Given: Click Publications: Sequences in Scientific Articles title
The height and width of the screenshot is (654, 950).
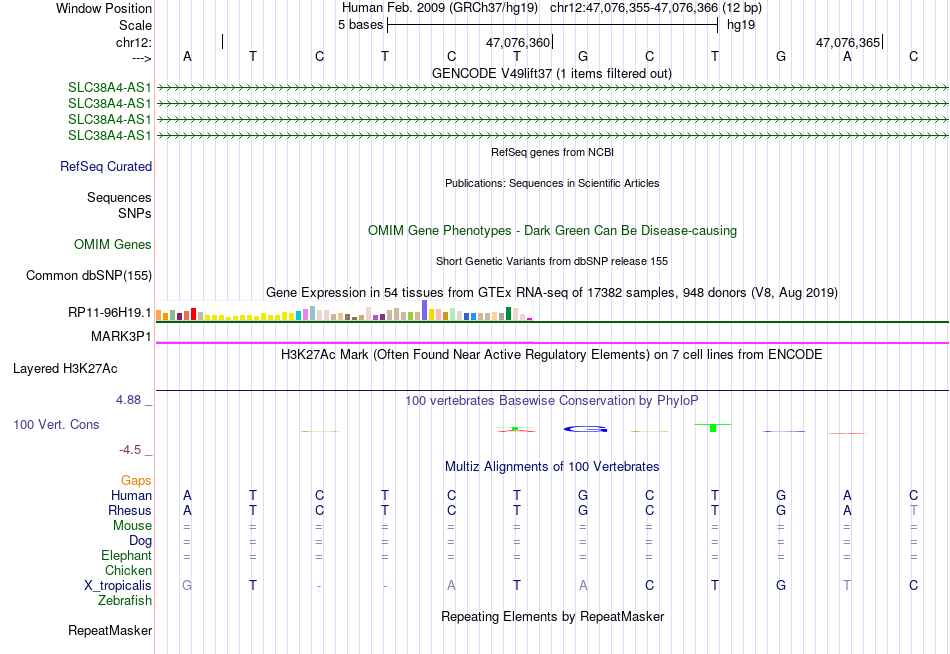Looking at the screenshot, I should coord(552,183).
